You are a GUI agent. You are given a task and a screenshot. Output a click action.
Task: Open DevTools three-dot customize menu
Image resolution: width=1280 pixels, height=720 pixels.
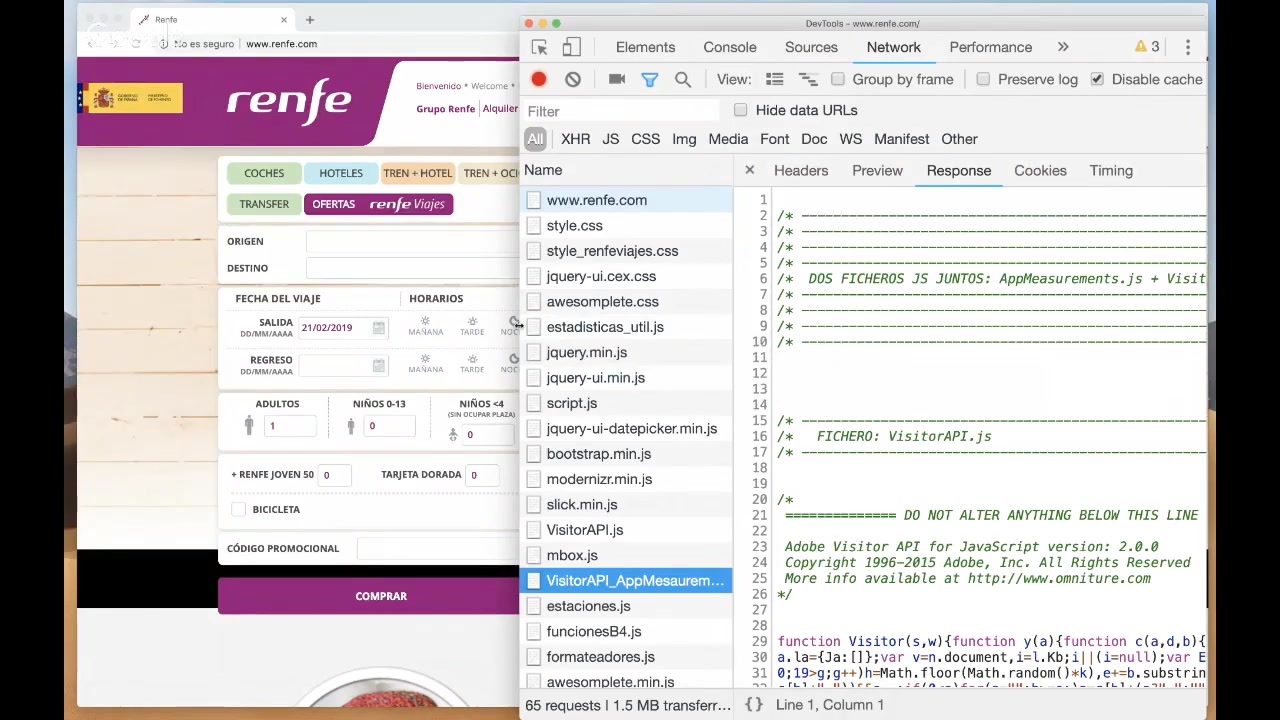[x=1188, y=47]
